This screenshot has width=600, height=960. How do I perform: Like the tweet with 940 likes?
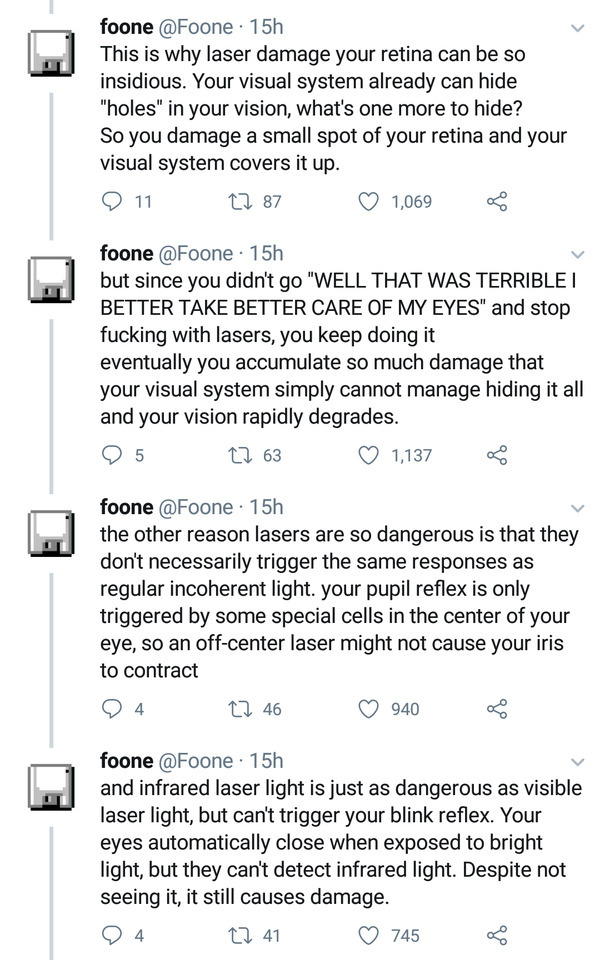pos(371,709)
